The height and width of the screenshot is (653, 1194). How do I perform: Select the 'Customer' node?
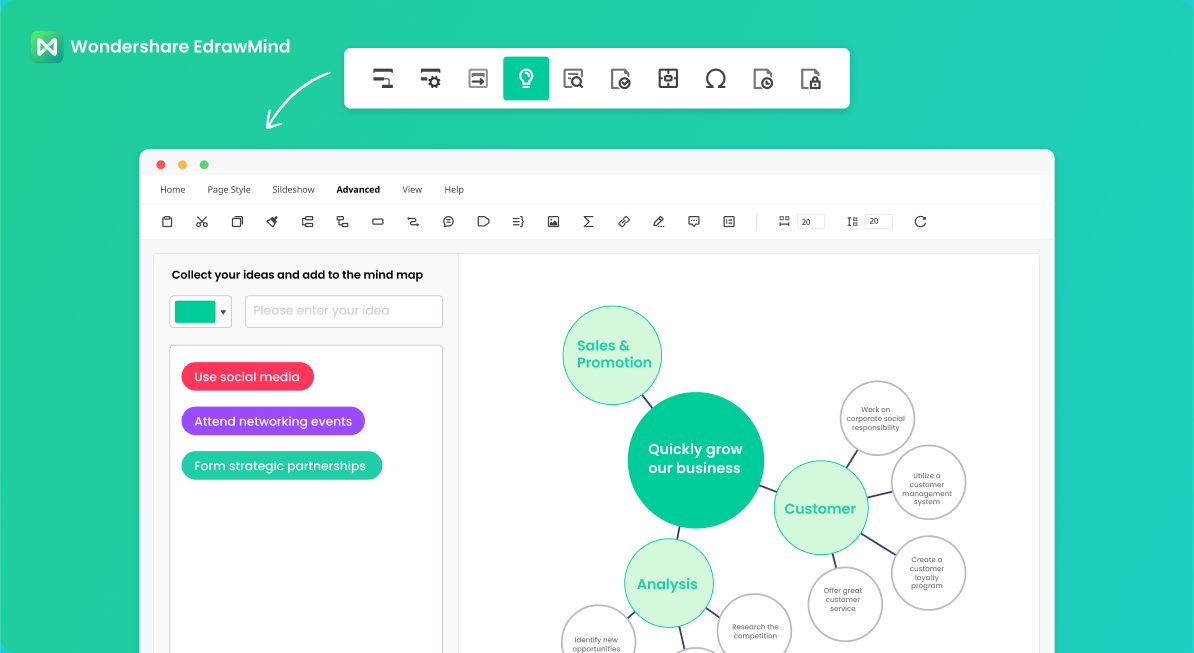(x=821, y=508)
